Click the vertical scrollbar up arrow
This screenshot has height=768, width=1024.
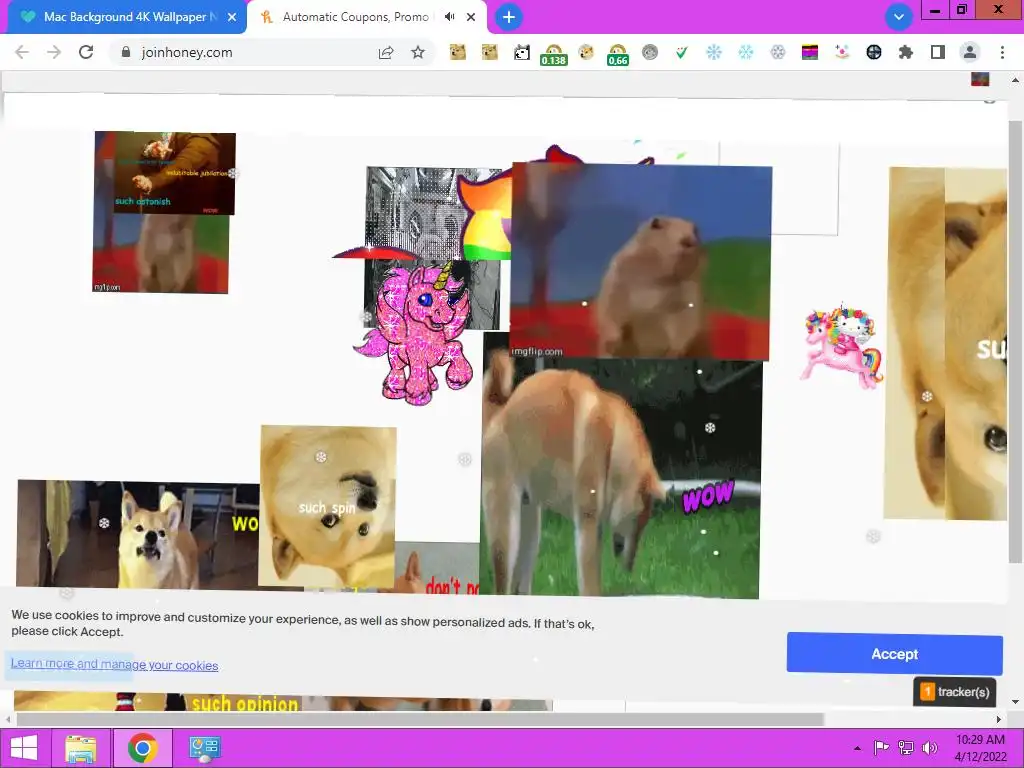coord(1015,80)
